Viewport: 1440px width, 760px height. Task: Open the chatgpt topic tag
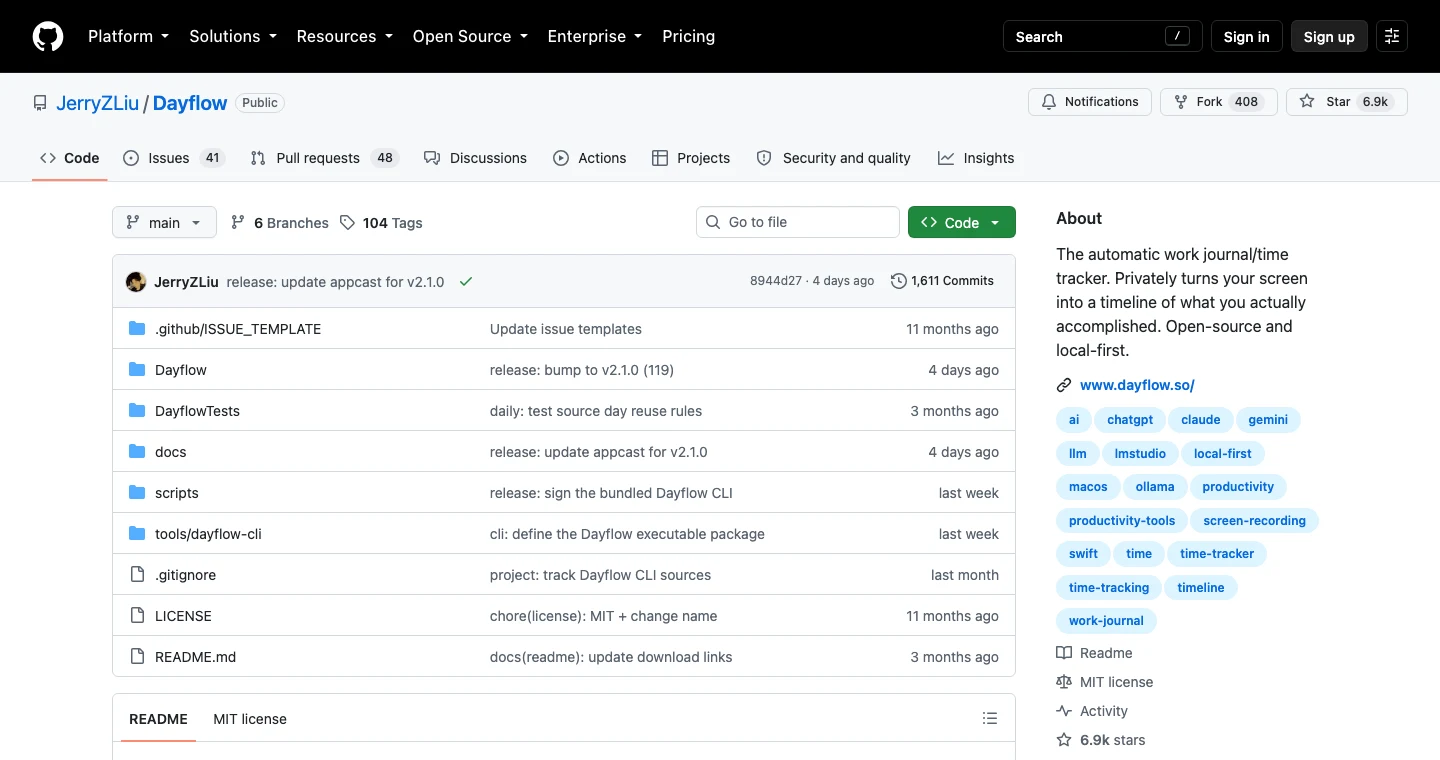pos(1130,420)
